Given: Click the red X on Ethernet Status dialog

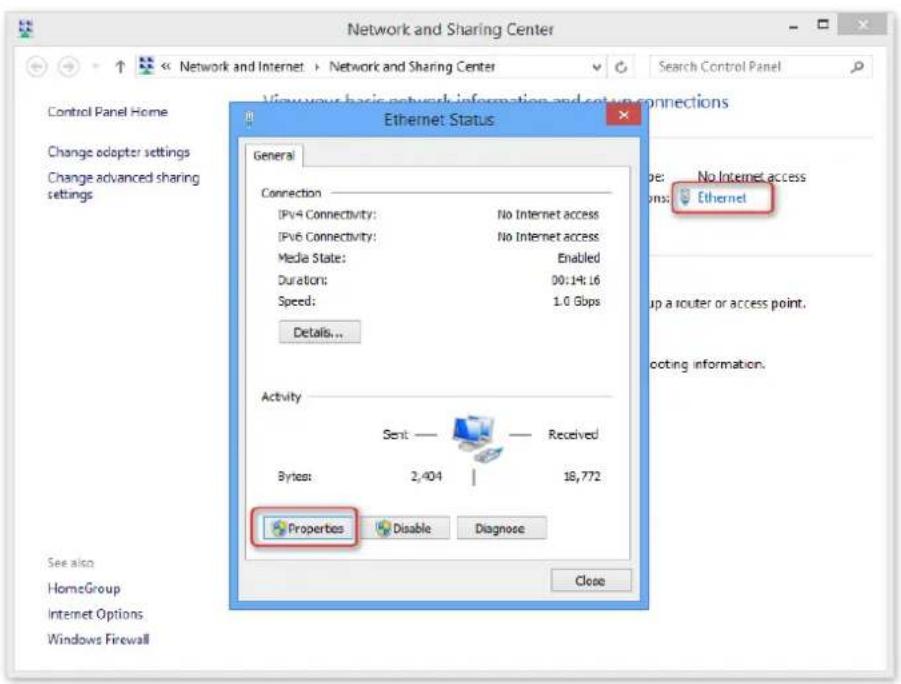Looking at the screenshot, I should pyautogui.click(x=623, y=116).
